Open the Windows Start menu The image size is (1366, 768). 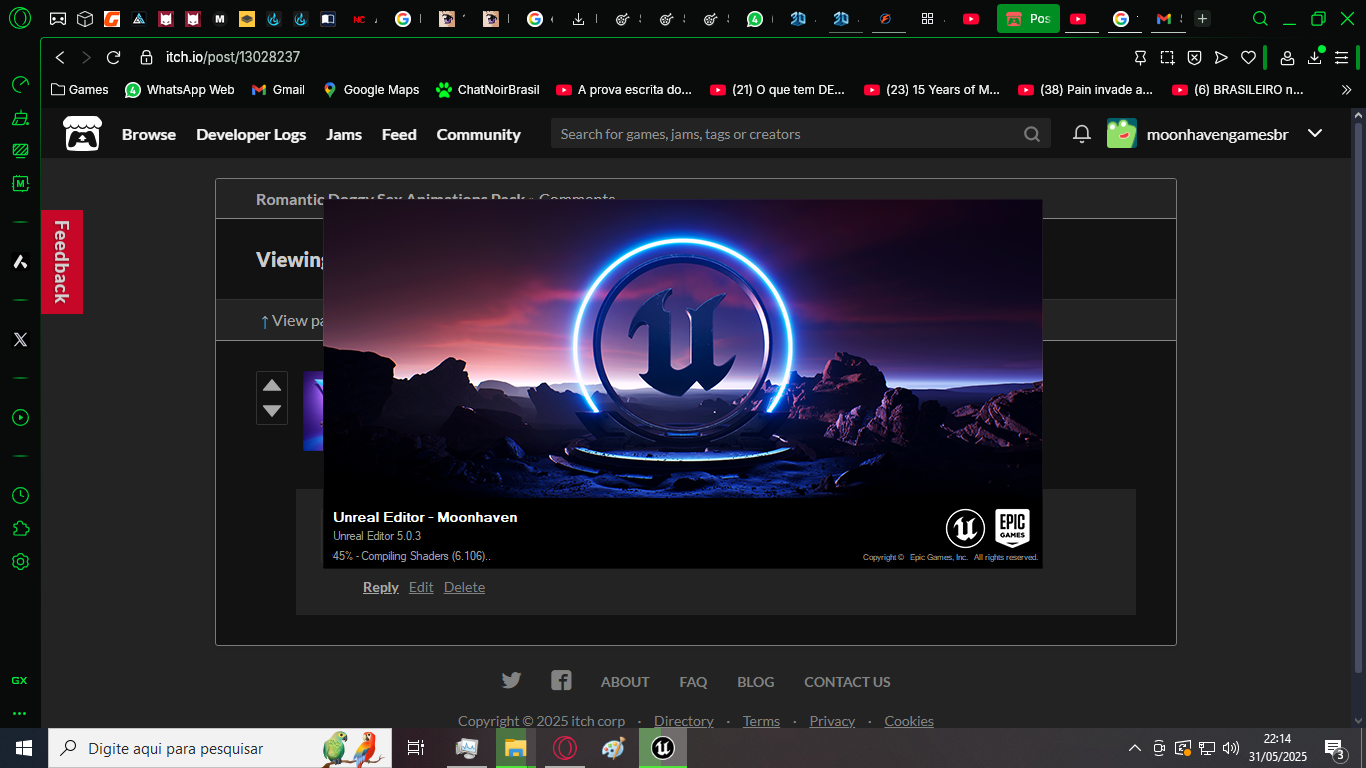24,748
